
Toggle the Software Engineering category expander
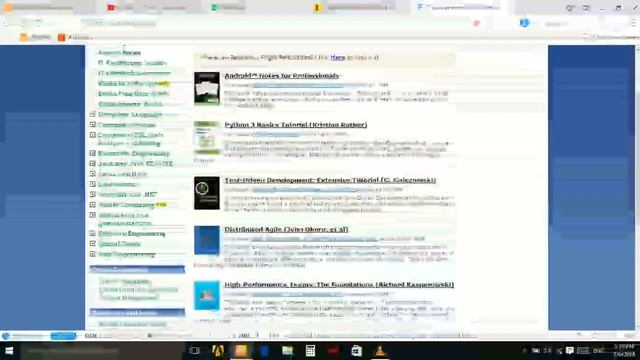(93, 233)
